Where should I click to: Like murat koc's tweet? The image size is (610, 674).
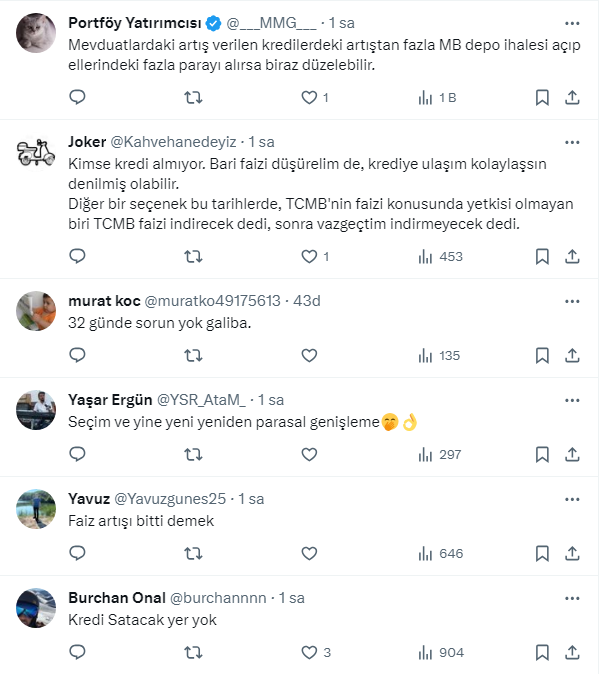point(309,355)
